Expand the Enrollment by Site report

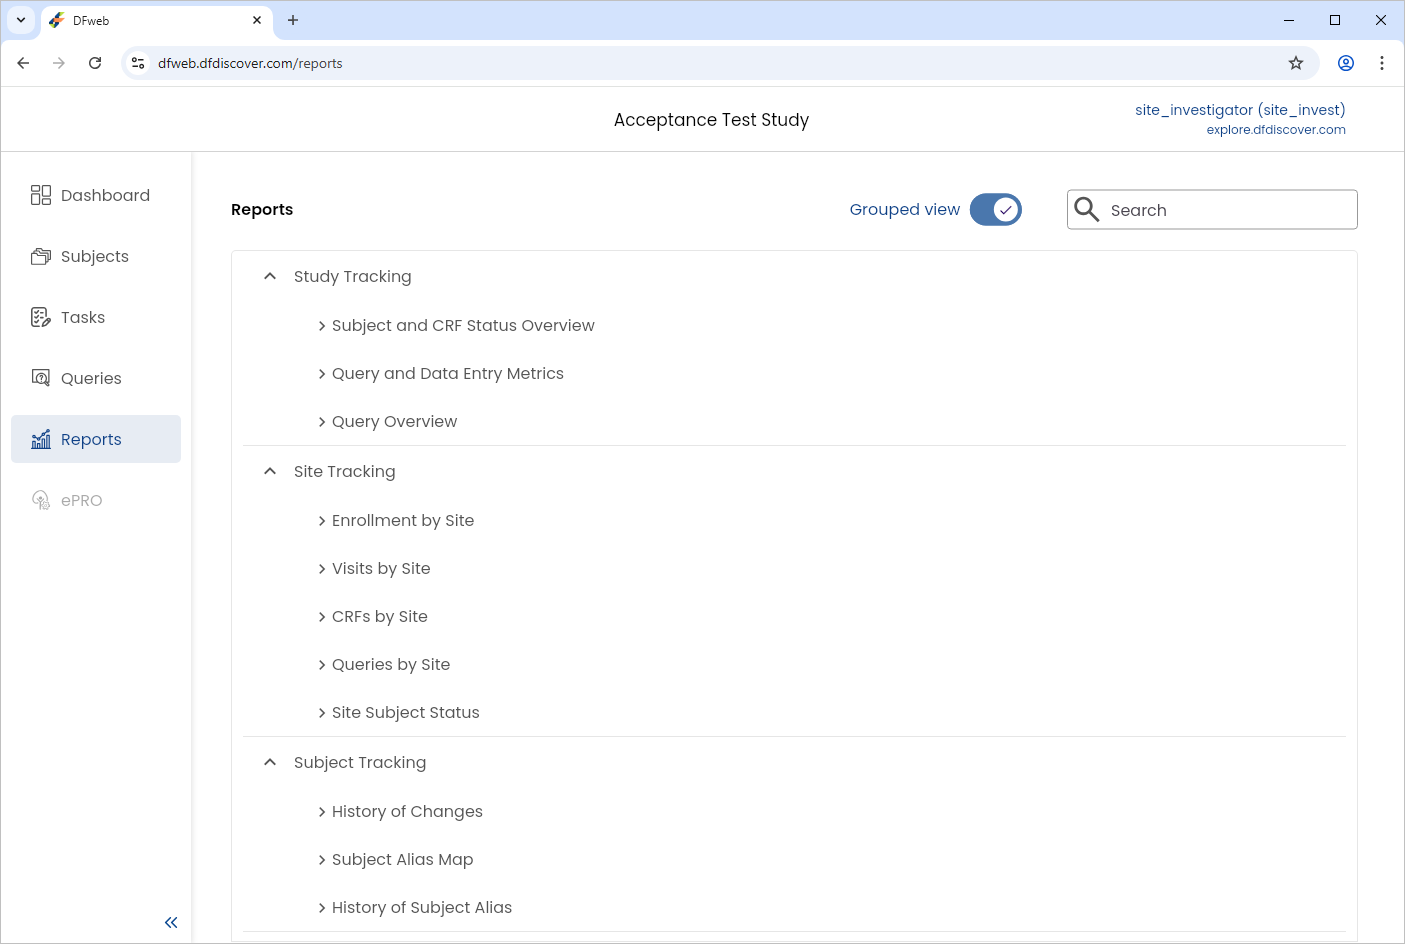(x=396, y=520)
